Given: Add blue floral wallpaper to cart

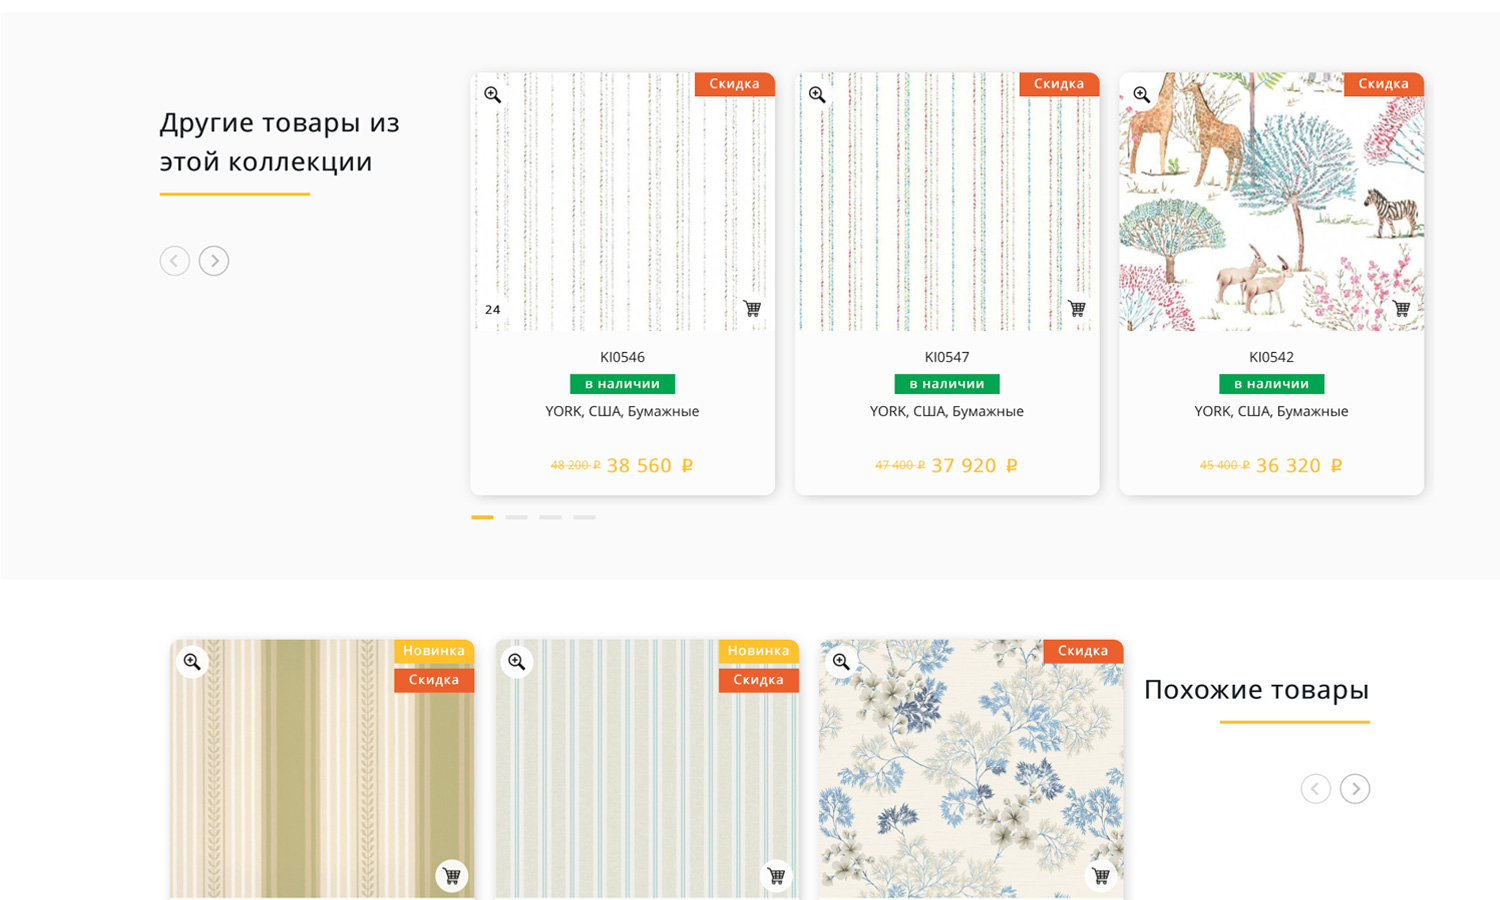Looking at the screenshot, I should pyautogui.click(x=1100, y=876).
